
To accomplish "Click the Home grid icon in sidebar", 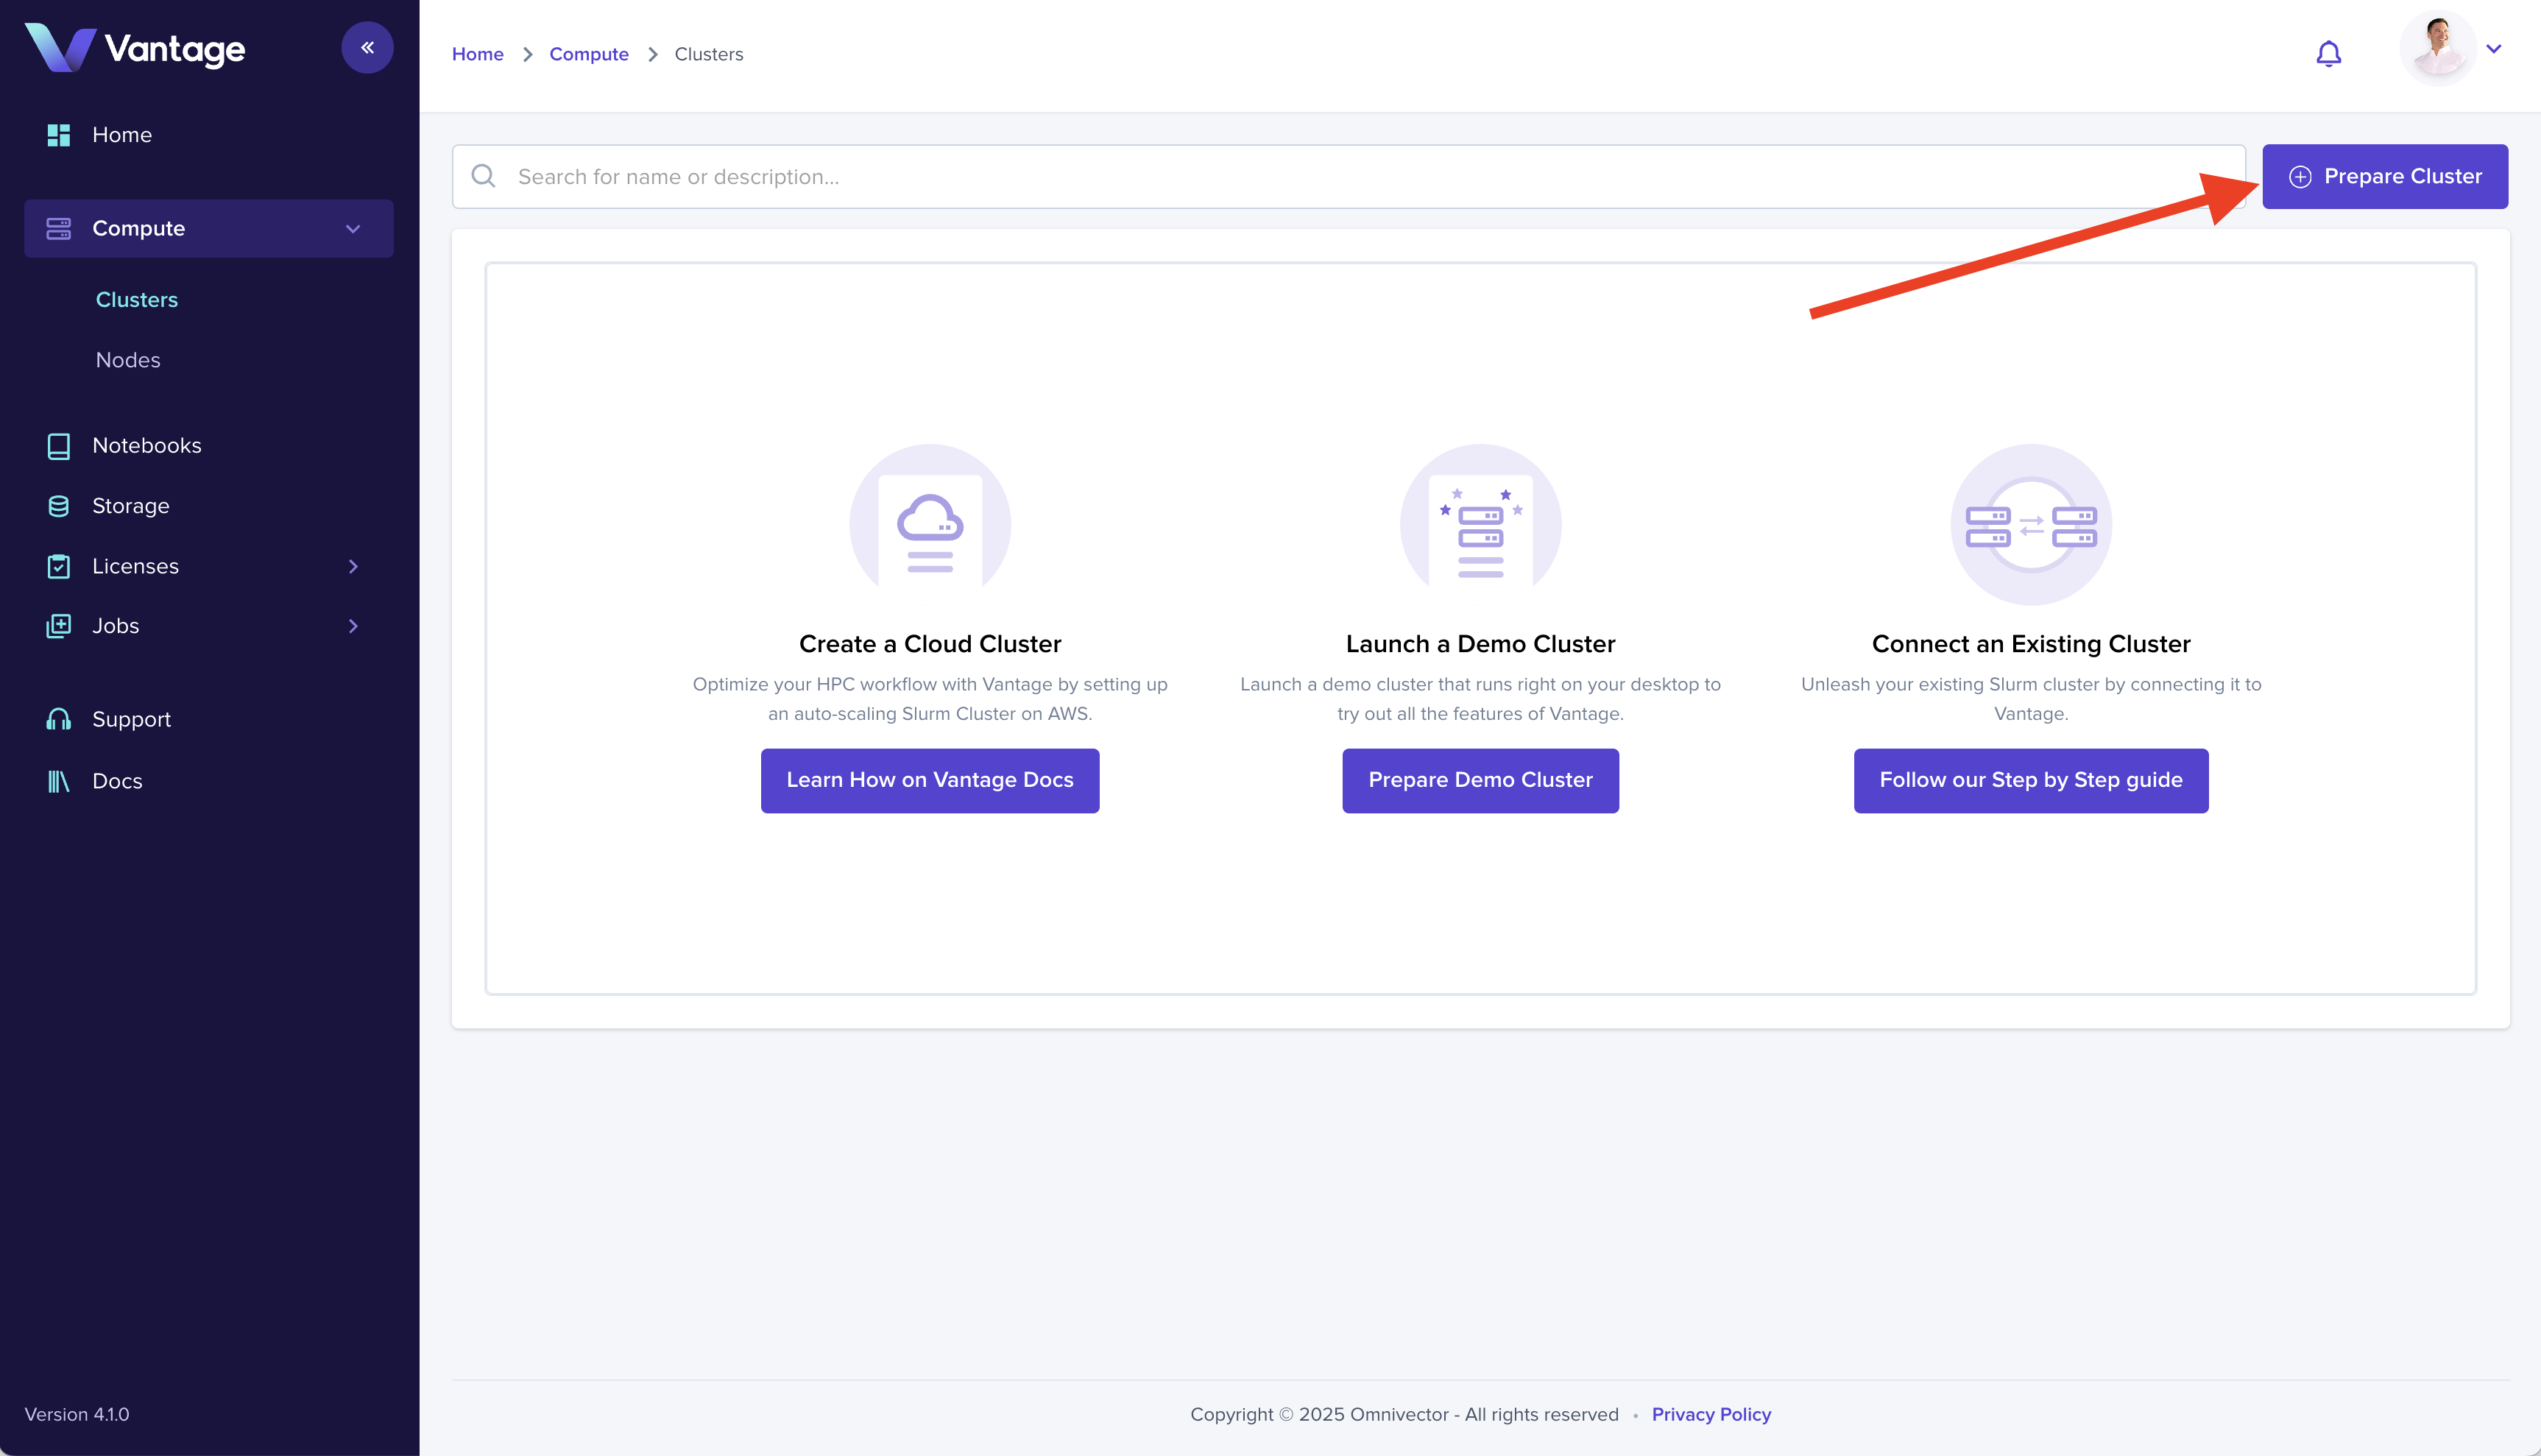I will tap(59, 135).
